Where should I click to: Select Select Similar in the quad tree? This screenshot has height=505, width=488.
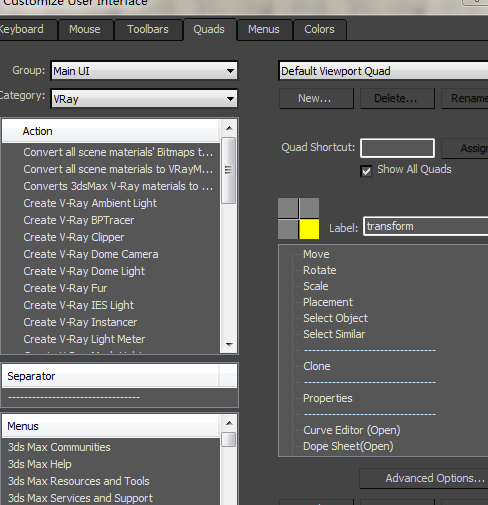click(334, 334)
